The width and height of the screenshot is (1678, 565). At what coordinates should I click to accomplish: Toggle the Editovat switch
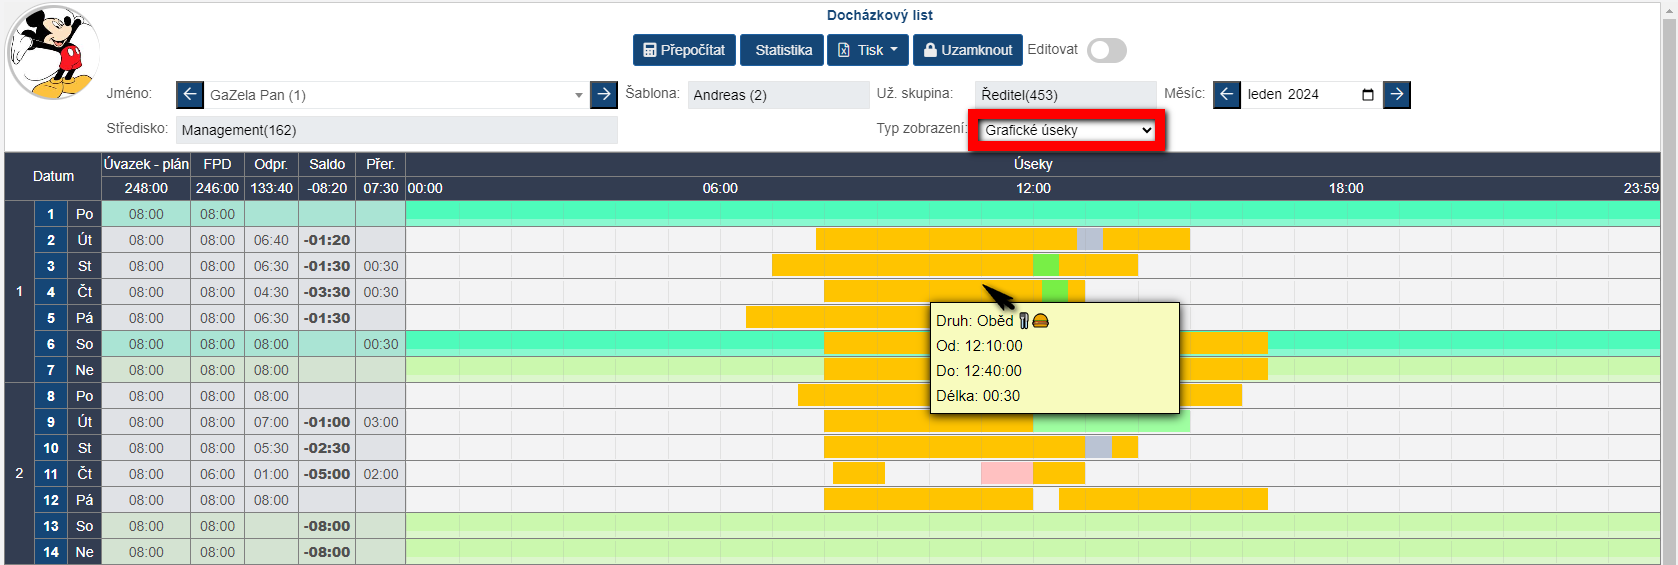[1107, 51]
